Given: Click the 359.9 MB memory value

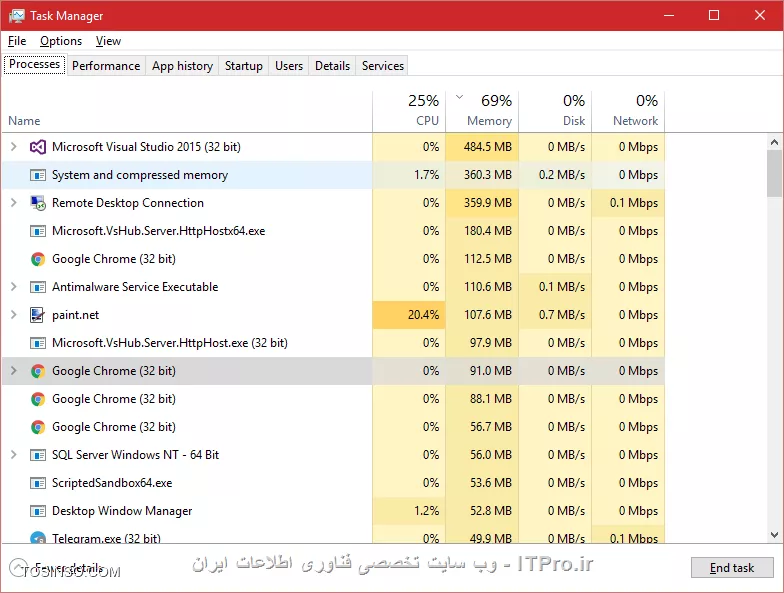Looking at the screenshot, I should [x=488, y=203].
